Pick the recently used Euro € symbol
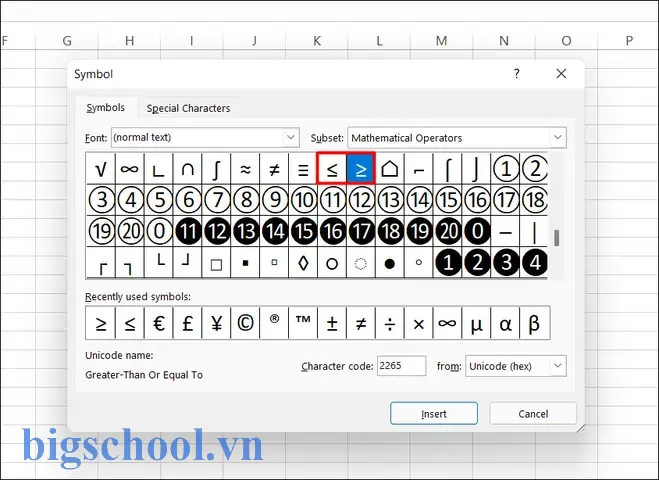The image size is (659, 480). (158, 323)
